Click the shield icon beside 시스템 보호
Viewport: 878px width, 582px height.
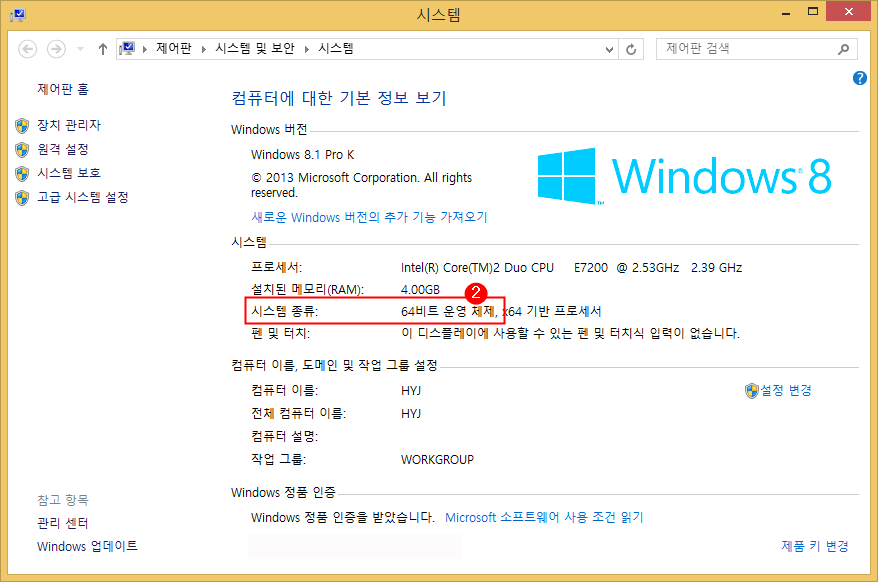point(22,174)
